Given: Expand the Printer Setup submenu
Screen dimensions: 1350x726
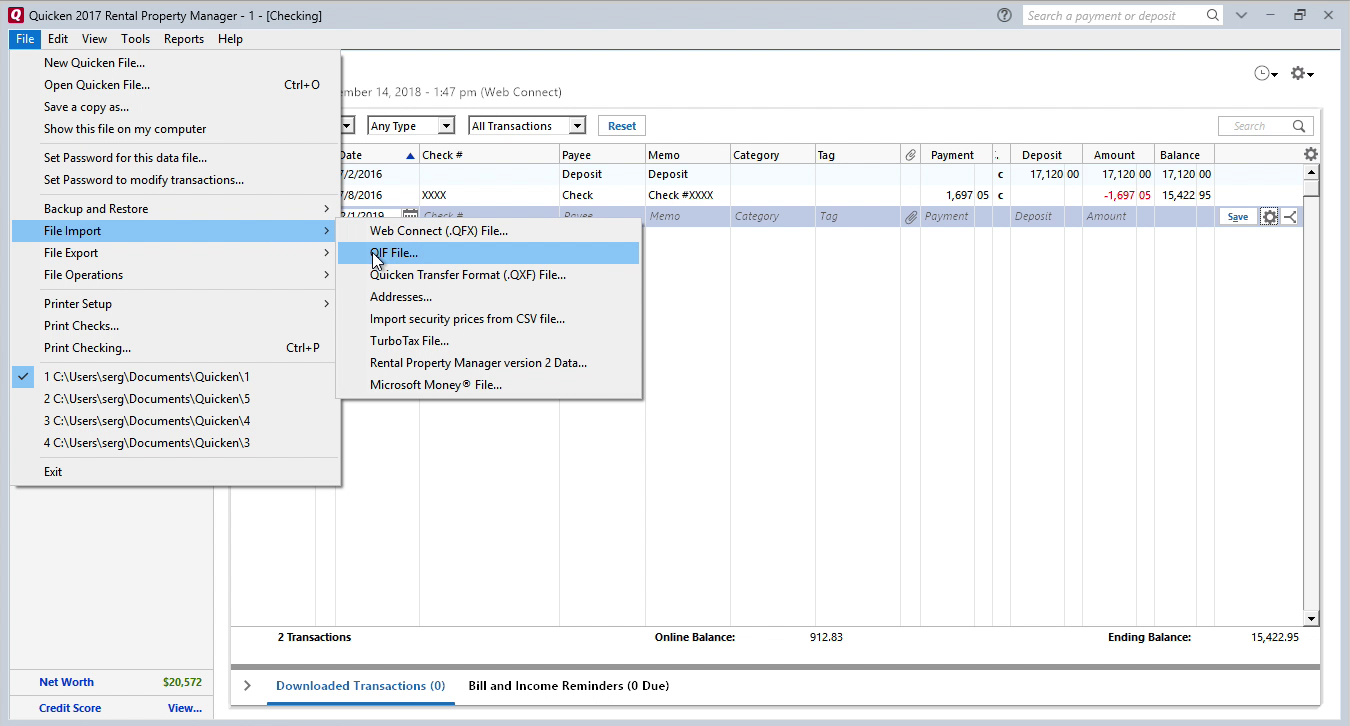Looking at the screenshot, I should [176, 304].
